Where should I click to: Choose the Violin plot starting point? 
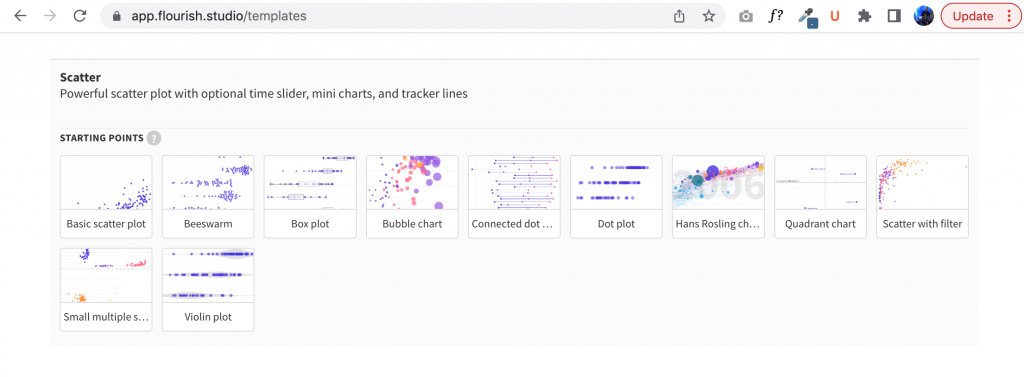coord(208,289)
